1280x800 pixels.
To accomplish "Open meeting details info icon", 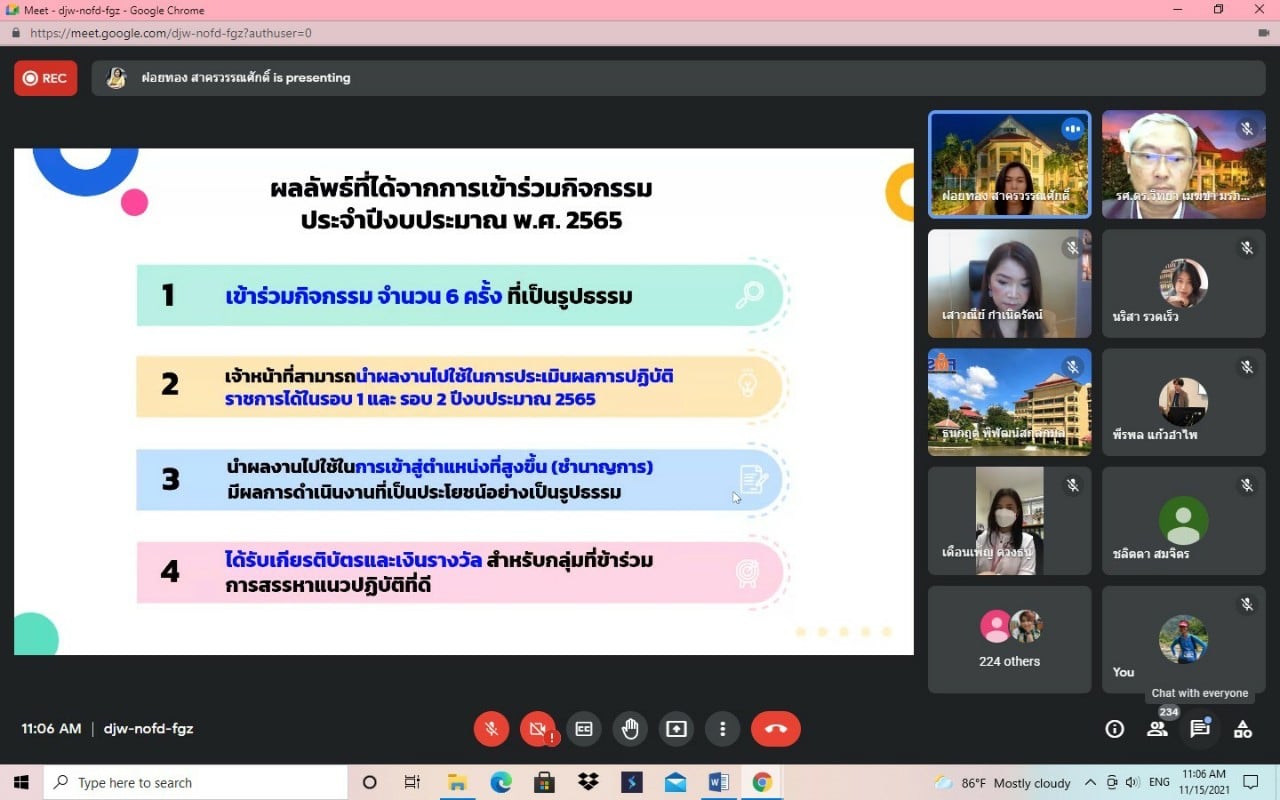I will coord(1114,729).
